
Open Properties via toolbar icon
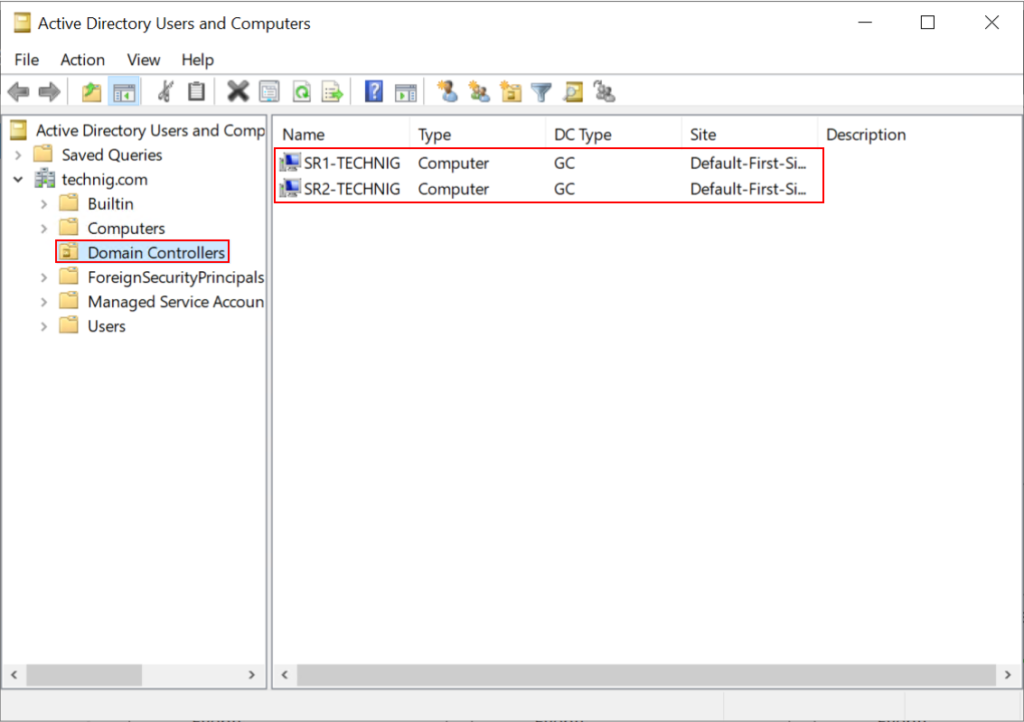[x=269, y=92]
